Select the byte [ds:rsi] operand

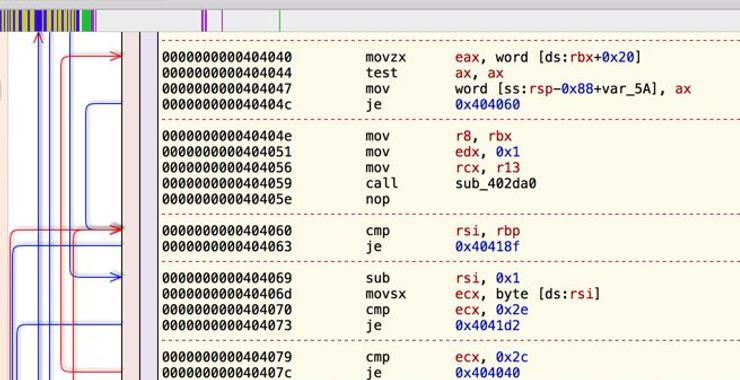click(x=548, y=294)
